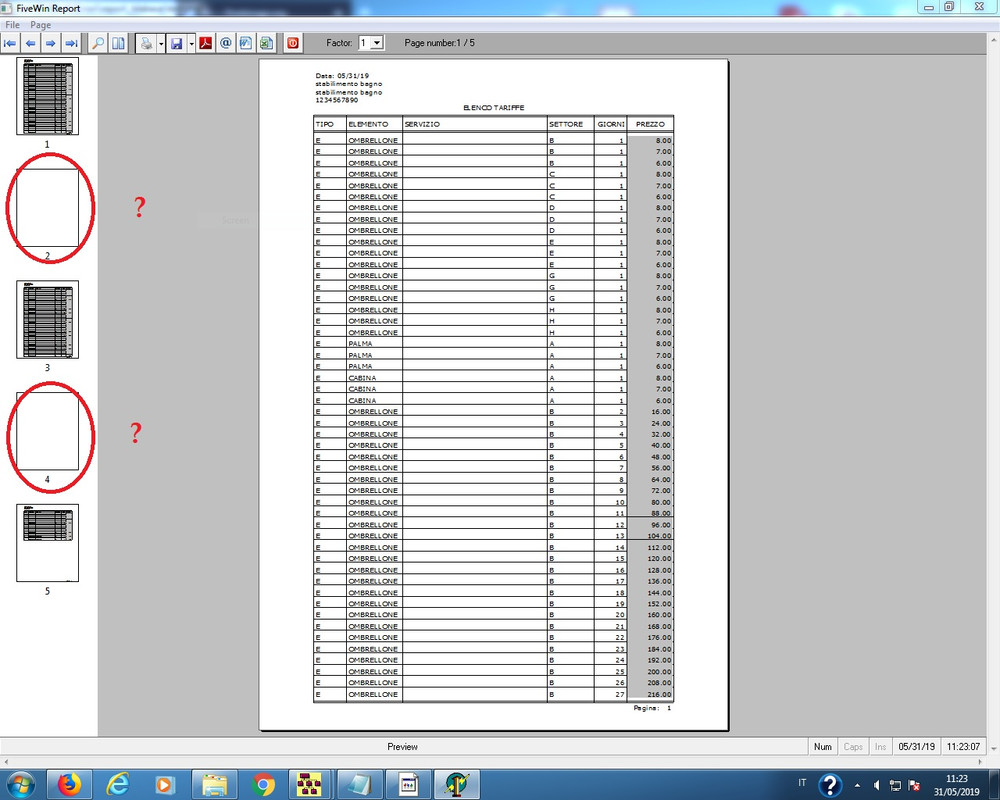Advance to the next page arrow
Image resolution: width=1000 pixels, height=800 pixels.
pyautogui.click(x=51, y=43)
